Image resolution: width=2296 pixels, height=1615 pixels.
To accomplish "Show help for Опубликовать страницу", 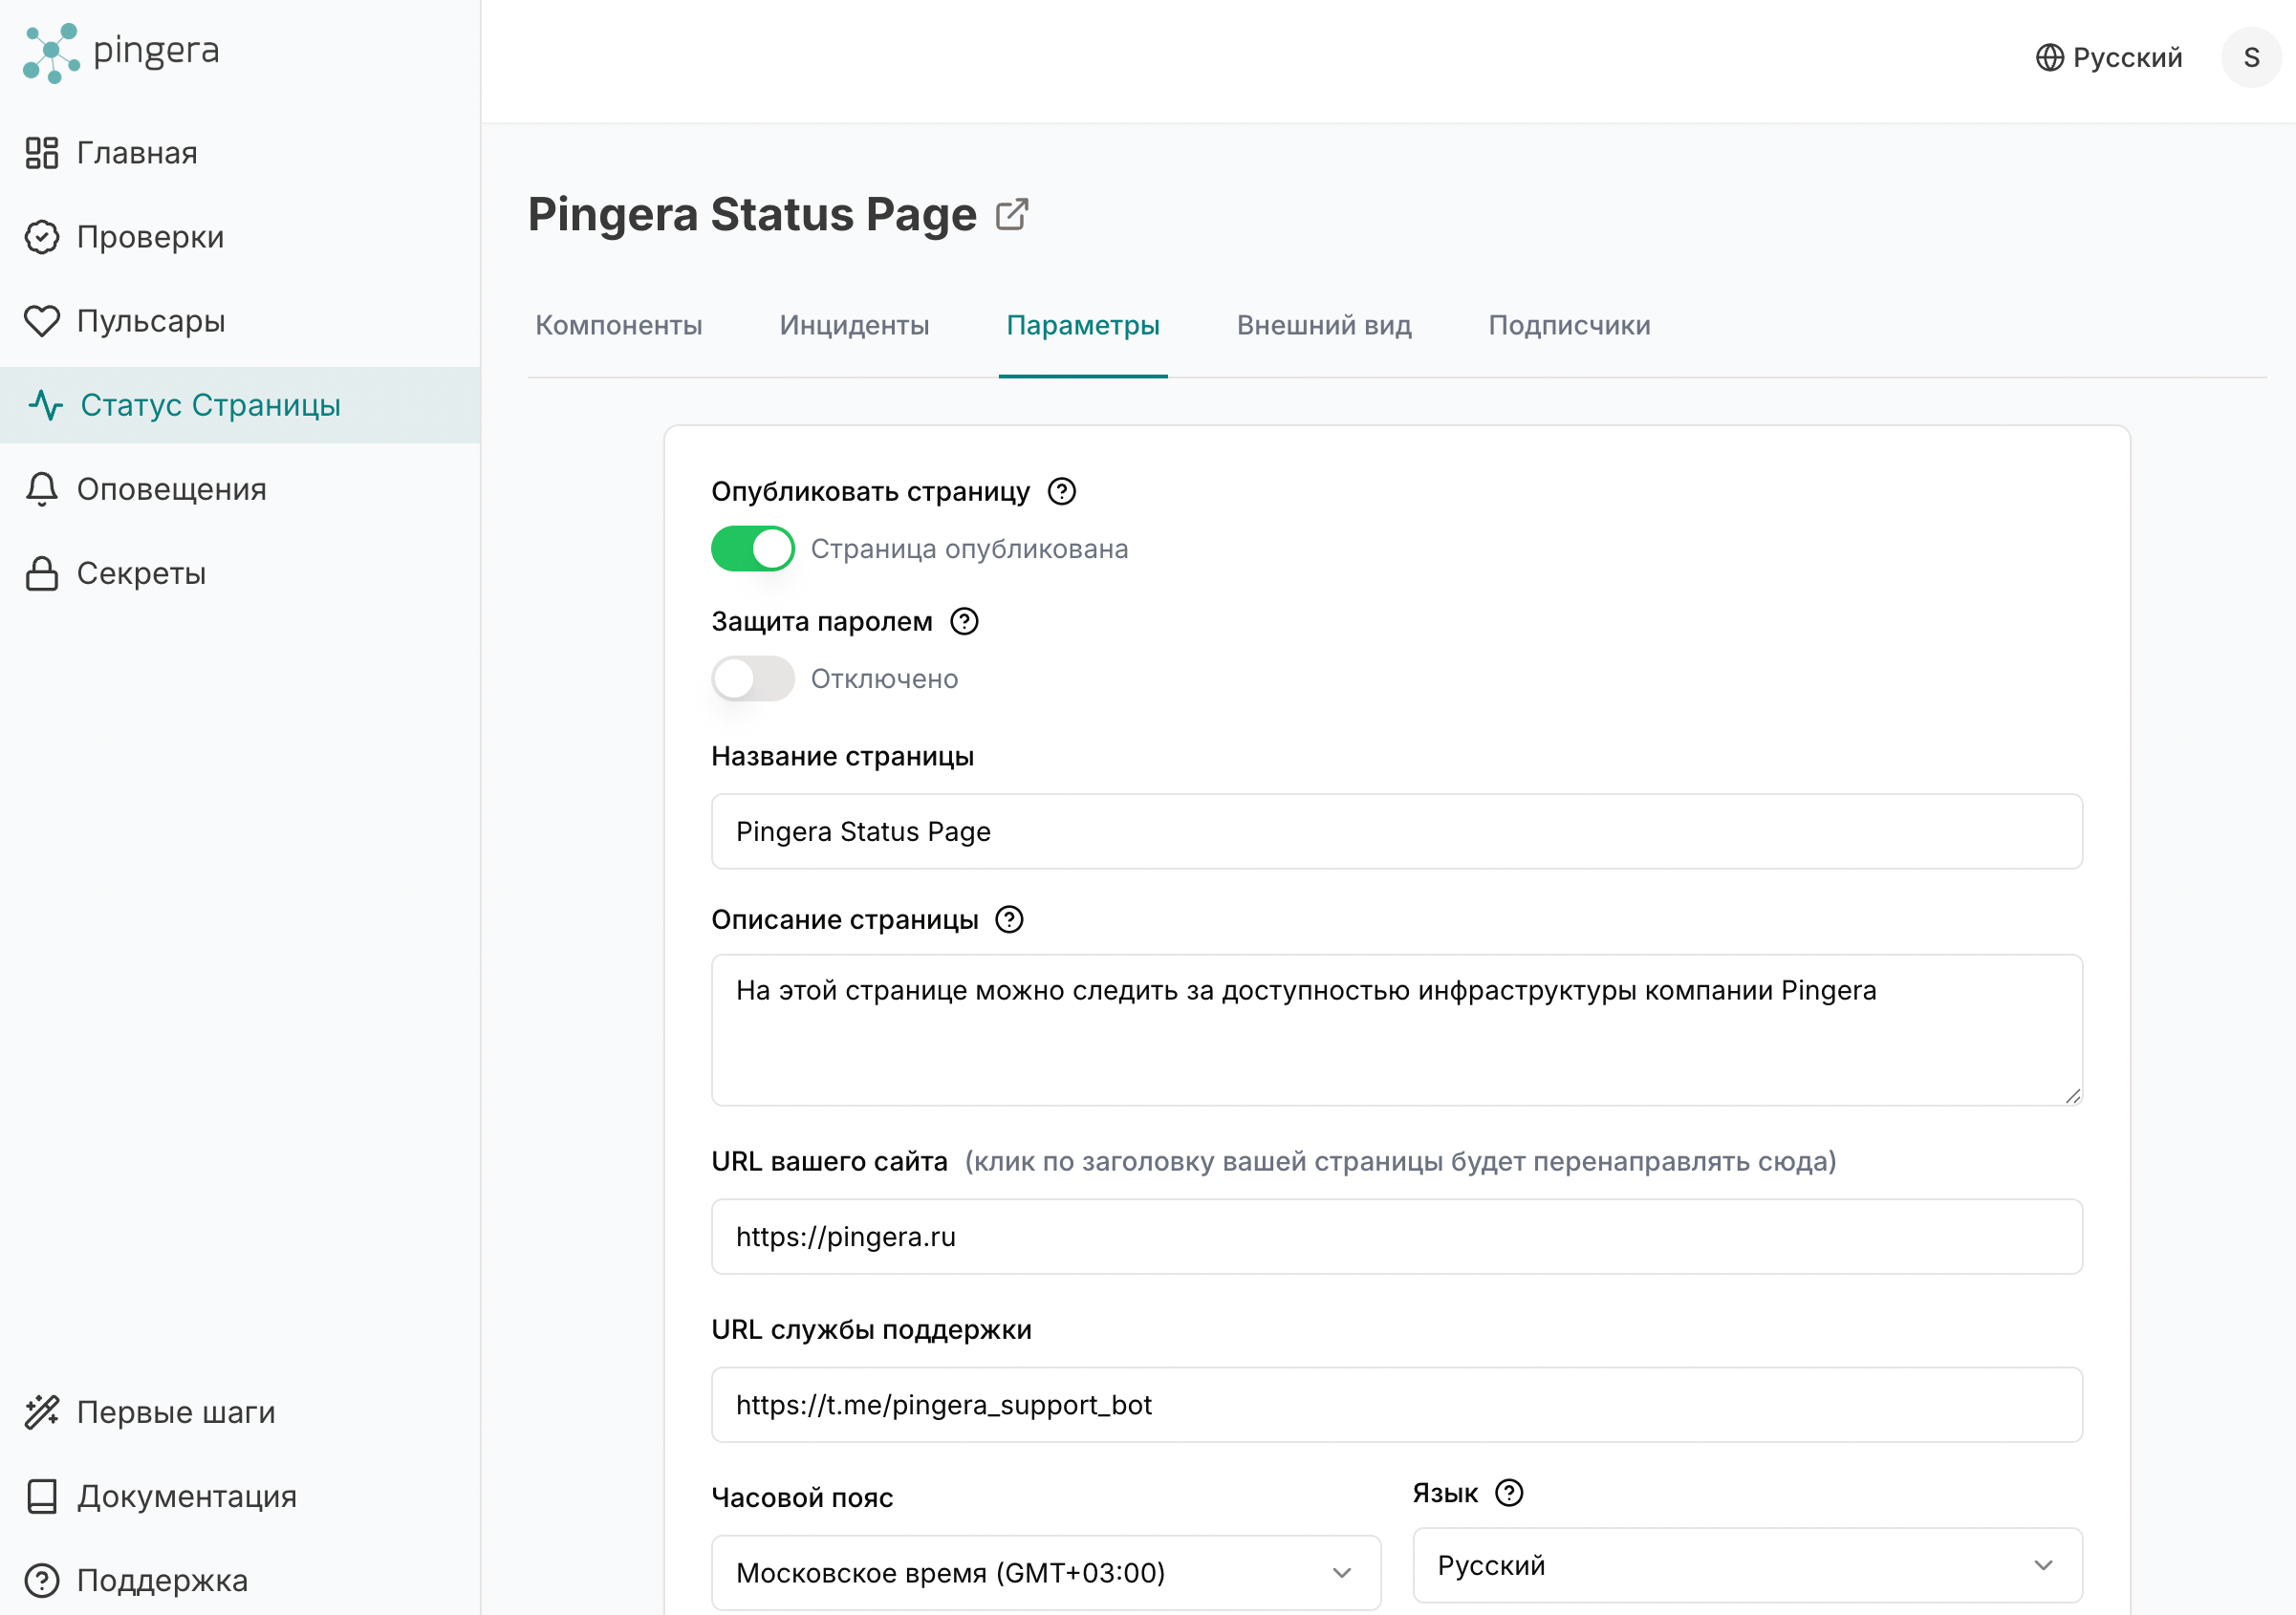I will point(1062,491).
